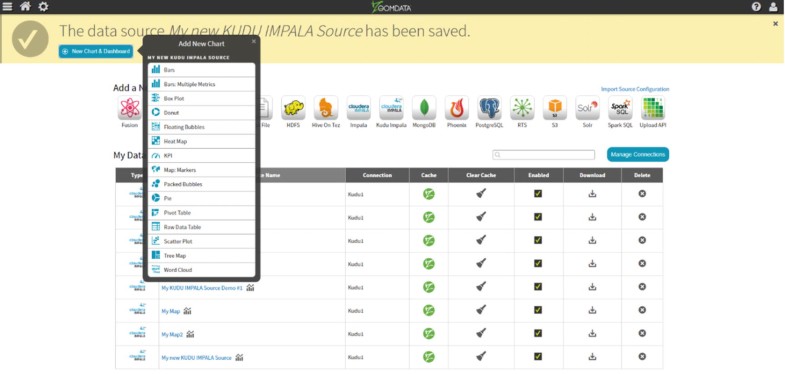This screenshot has height=374, width=785.
Task: Select the MongoDB data source icon
Action: [x=424, y=108]
